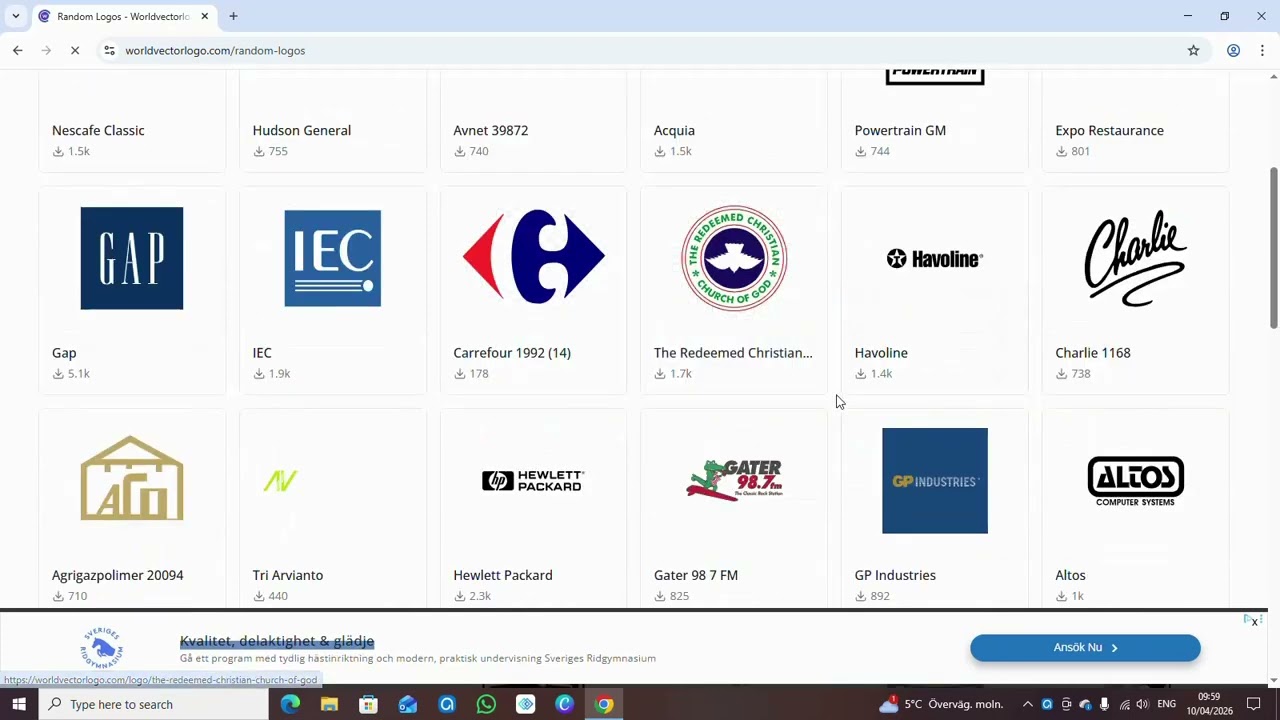Open the taskbar clock and date
This screenshot has height=720, width=1280.
tap(1209, 704)
